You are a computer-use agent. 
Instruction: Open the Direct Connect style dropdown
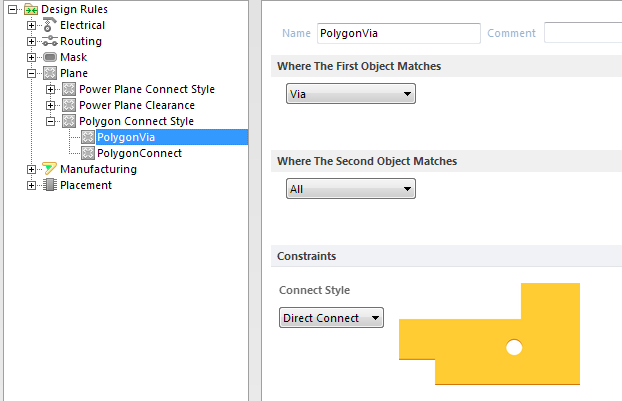point(331,318)
